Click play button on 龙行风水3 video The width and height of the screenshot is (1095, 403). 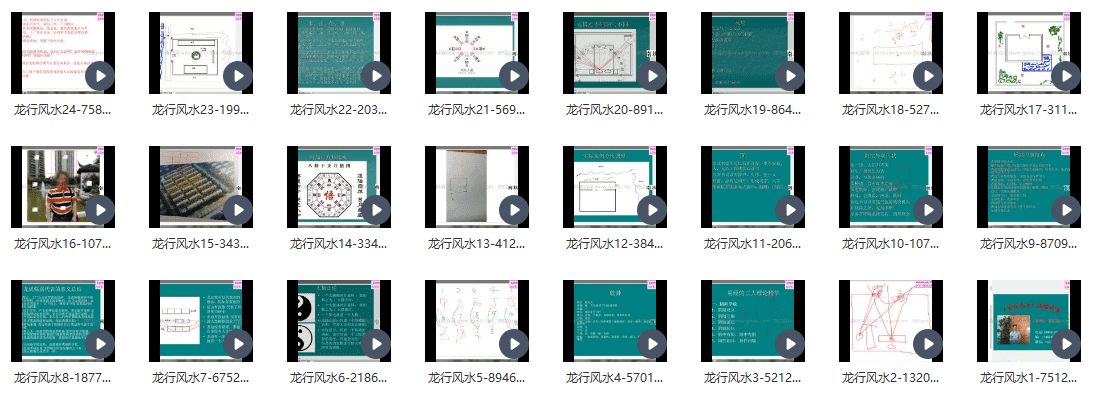790,344
